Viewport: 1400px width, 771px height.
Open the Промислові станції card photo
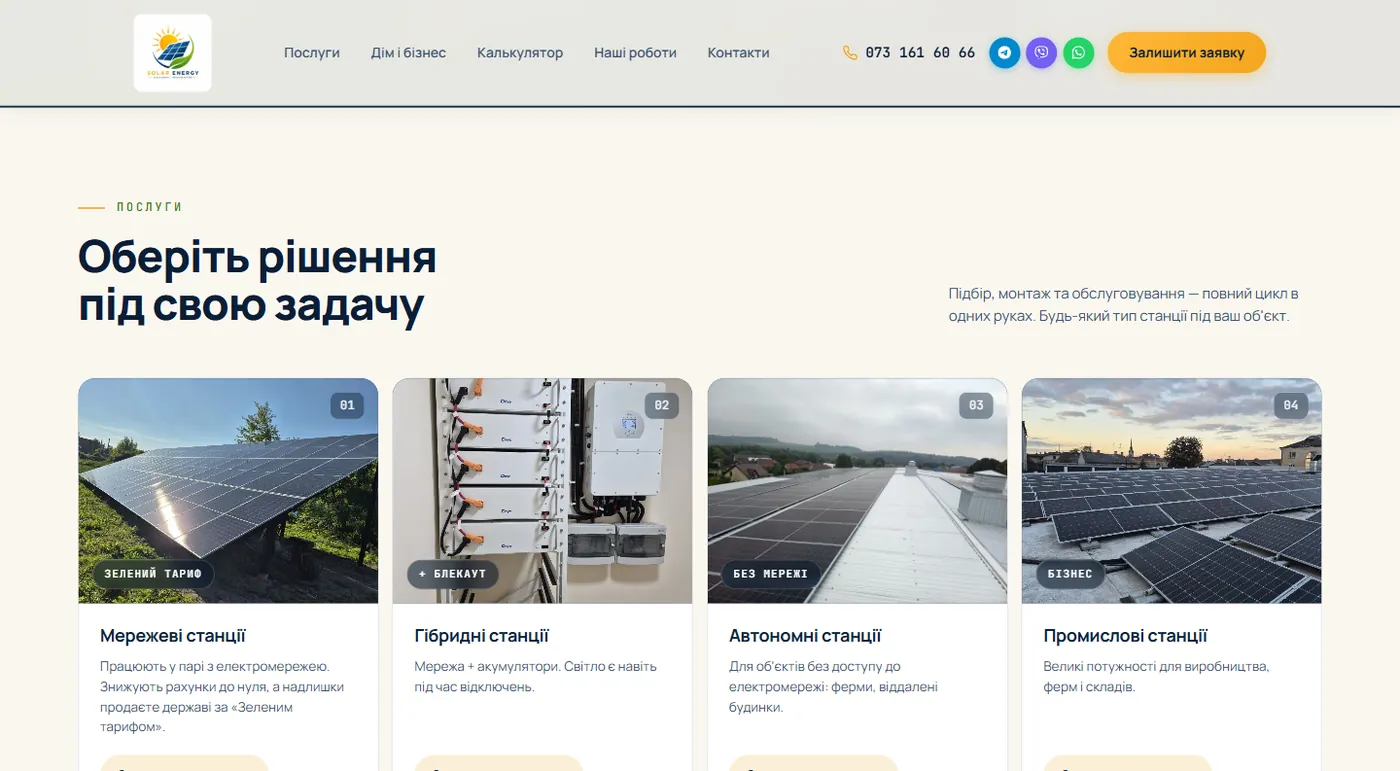pyautogui.click(x=1171, y=491)
